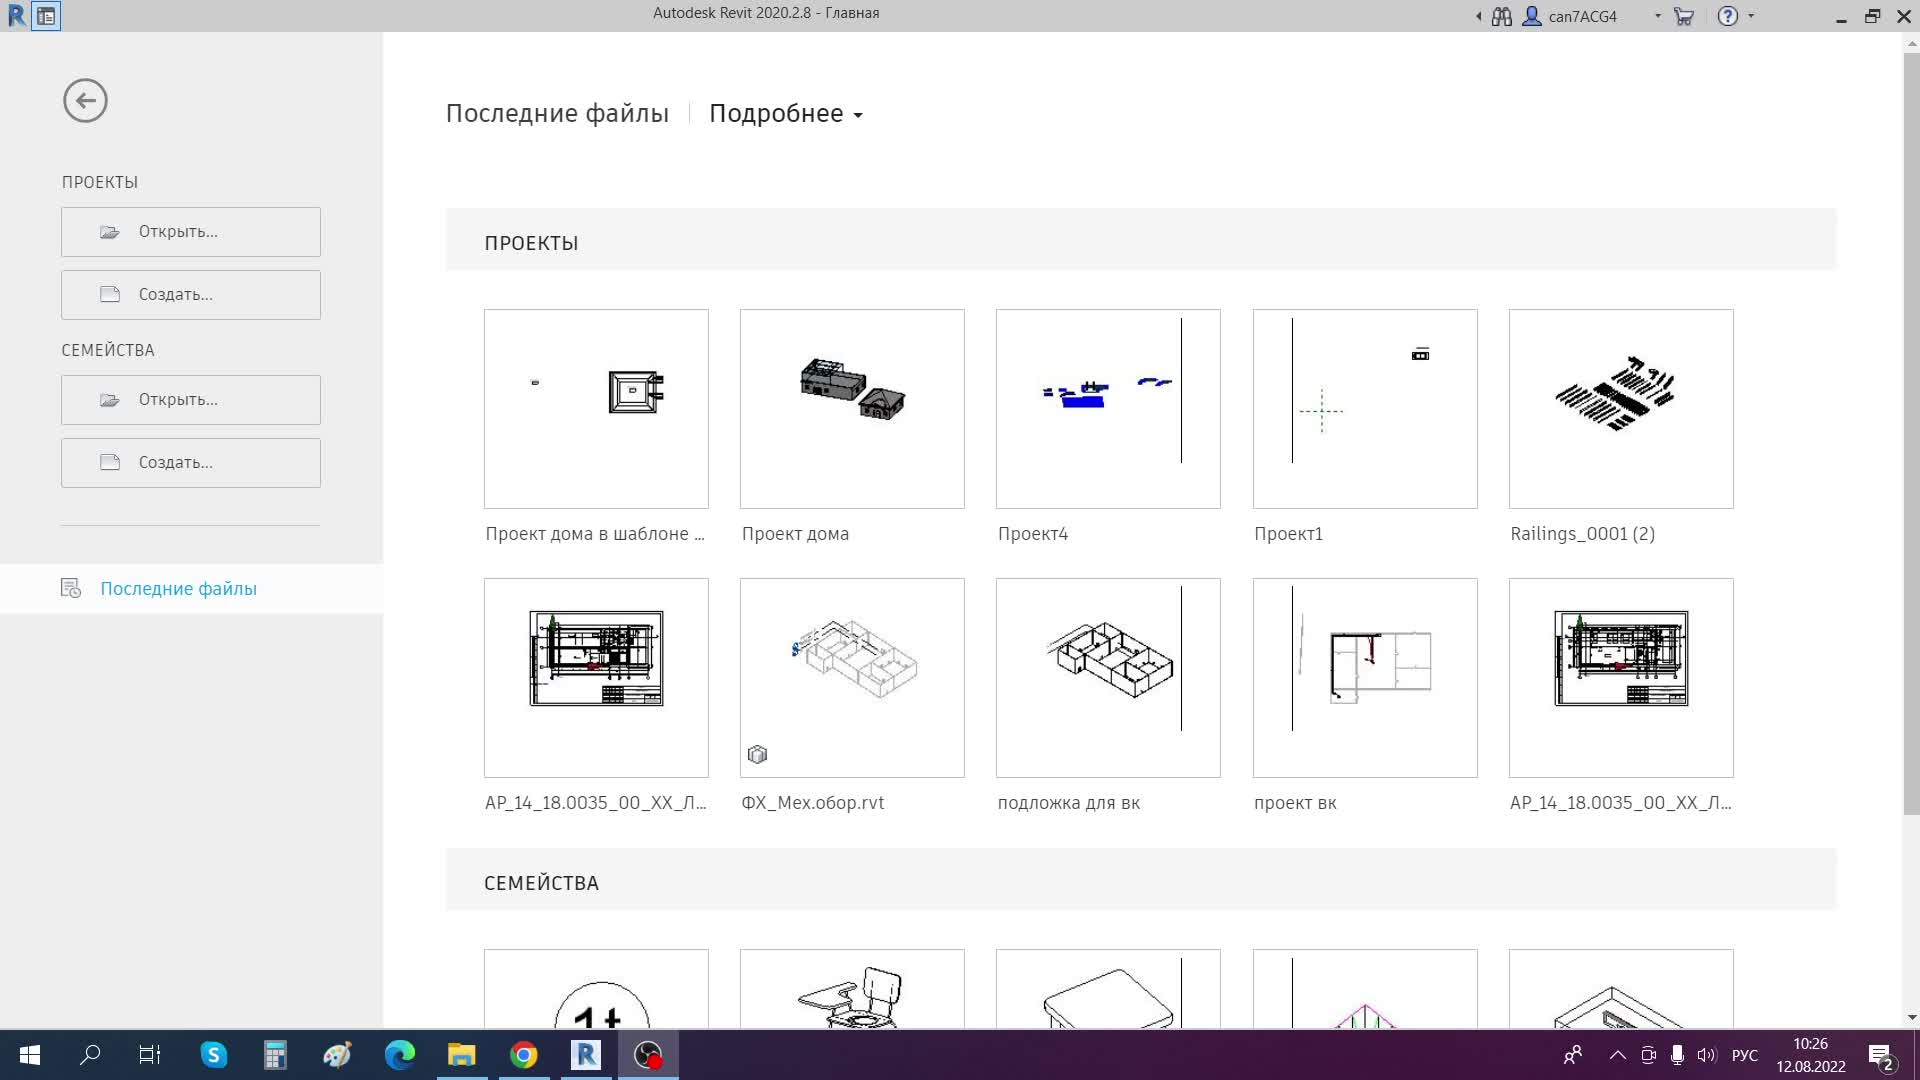Click the Help question mark icon
The width and height of the screenshot is (1920, 1080).
pos(1727,16)
